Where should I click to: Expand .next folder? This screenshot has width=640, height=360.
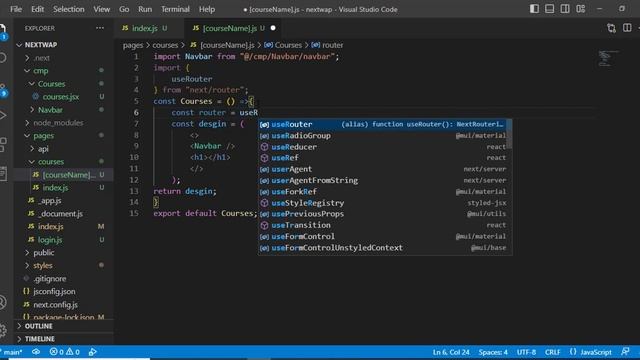[42, 58]
